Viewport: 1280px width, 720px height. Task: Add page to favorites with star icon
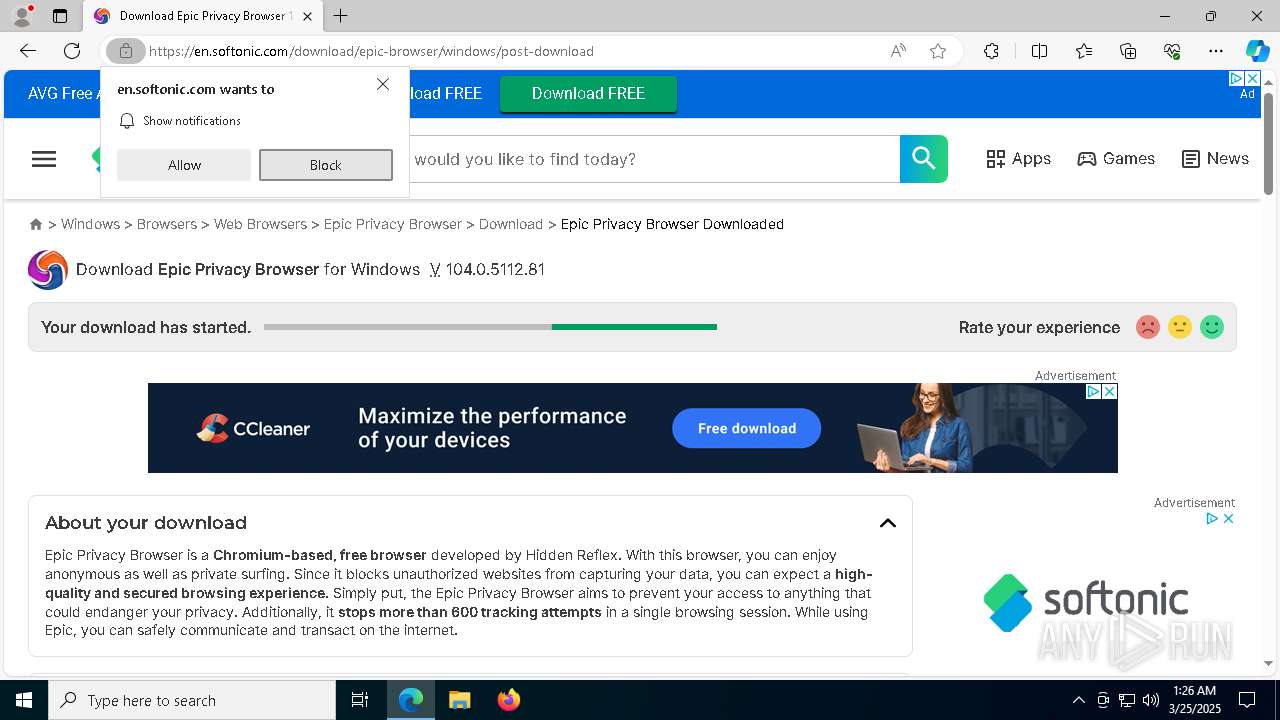point(938,51)
